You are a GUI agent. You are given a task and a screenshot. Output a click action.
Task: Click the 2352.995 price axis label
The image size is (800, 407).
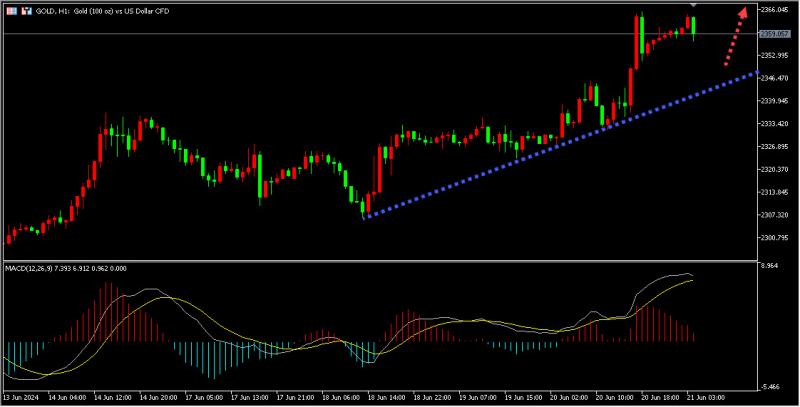(x=776, y=56)
